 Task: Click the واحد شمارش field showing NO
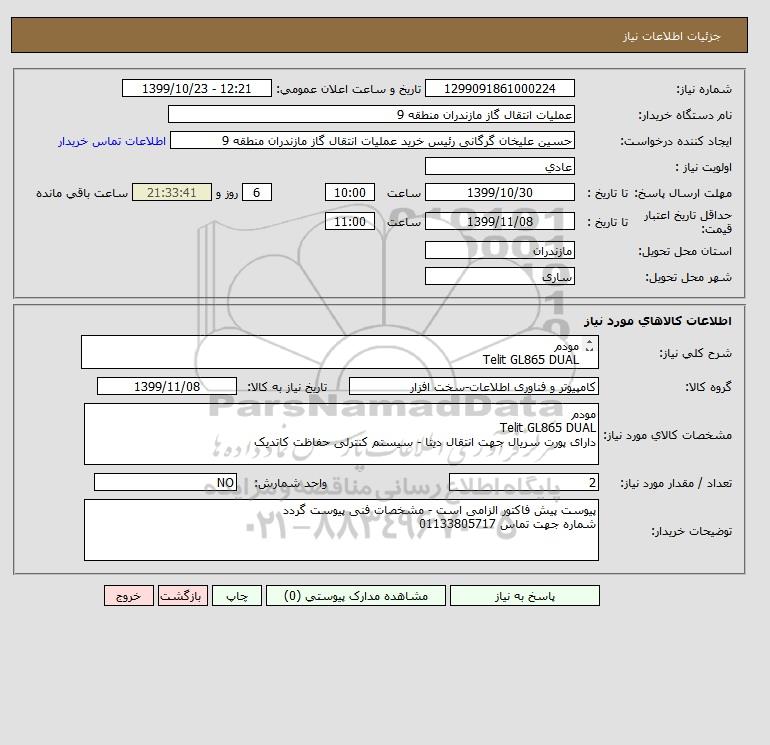165,482
